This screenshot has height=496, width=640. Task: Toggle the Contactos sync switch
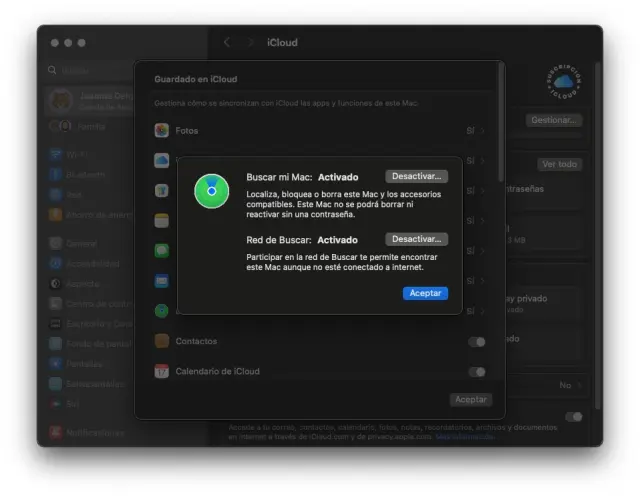coord(477,342)
